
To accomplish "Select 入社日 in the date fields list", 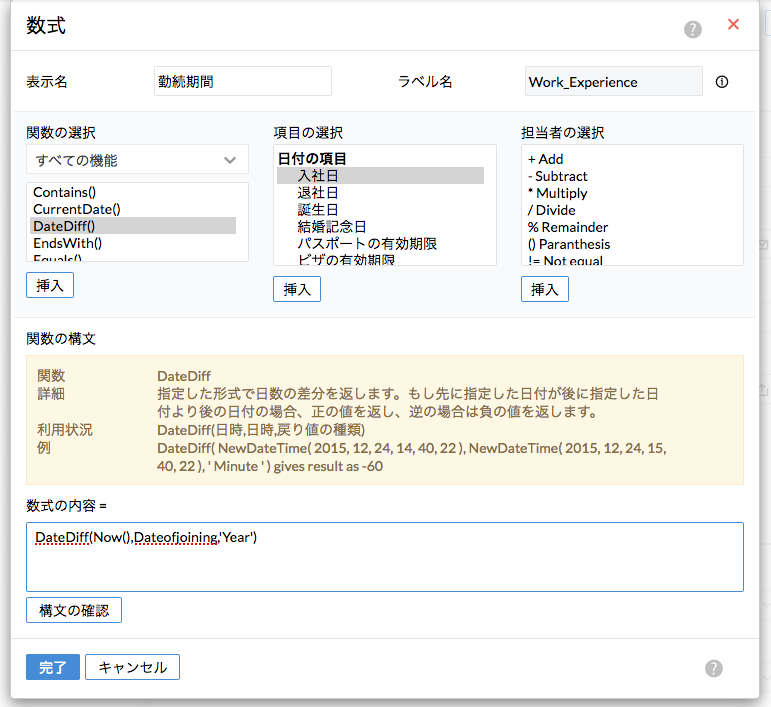I will (318, 176).
